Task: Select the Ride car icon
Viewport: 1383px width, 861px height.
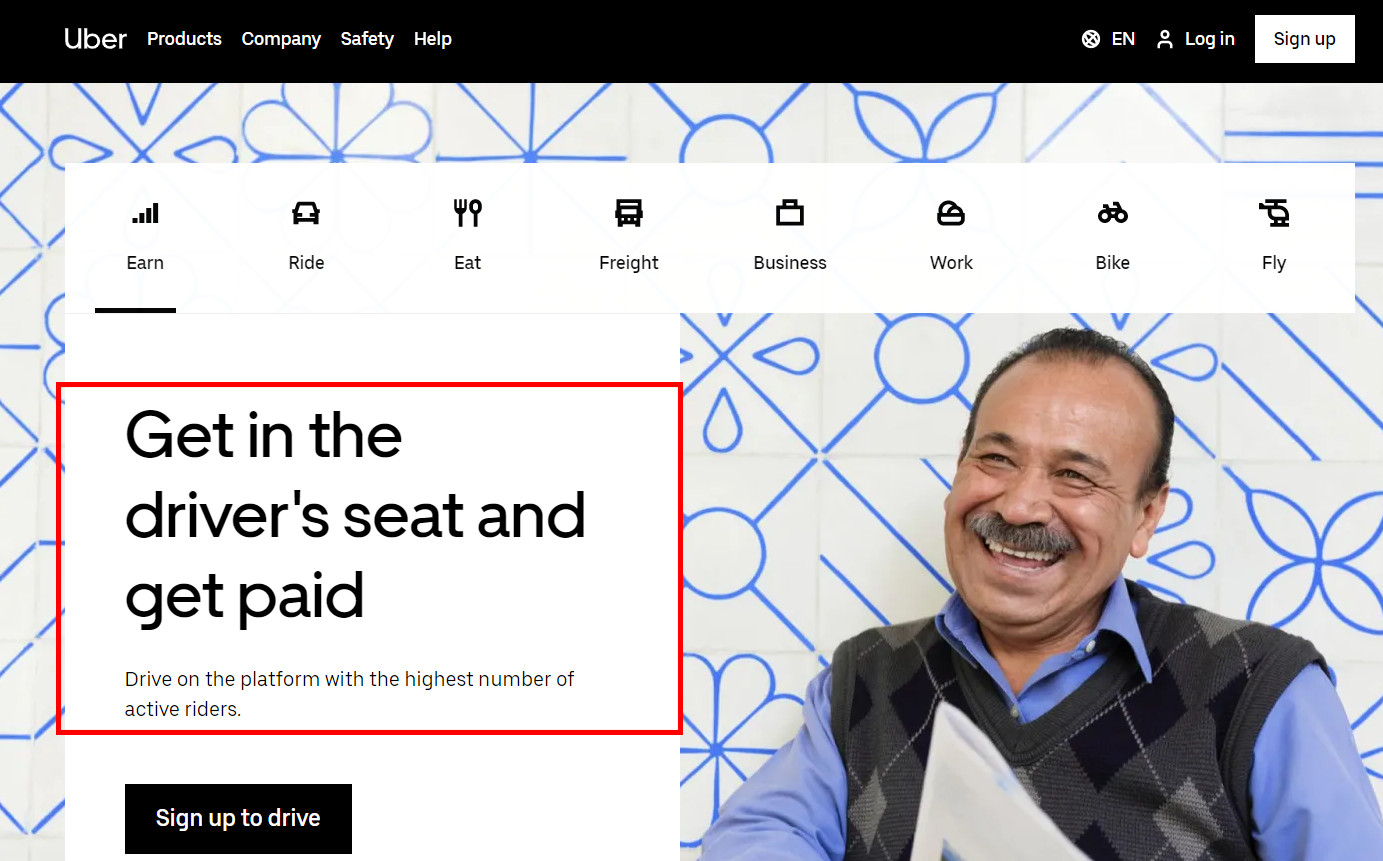Action: point(306,213)
